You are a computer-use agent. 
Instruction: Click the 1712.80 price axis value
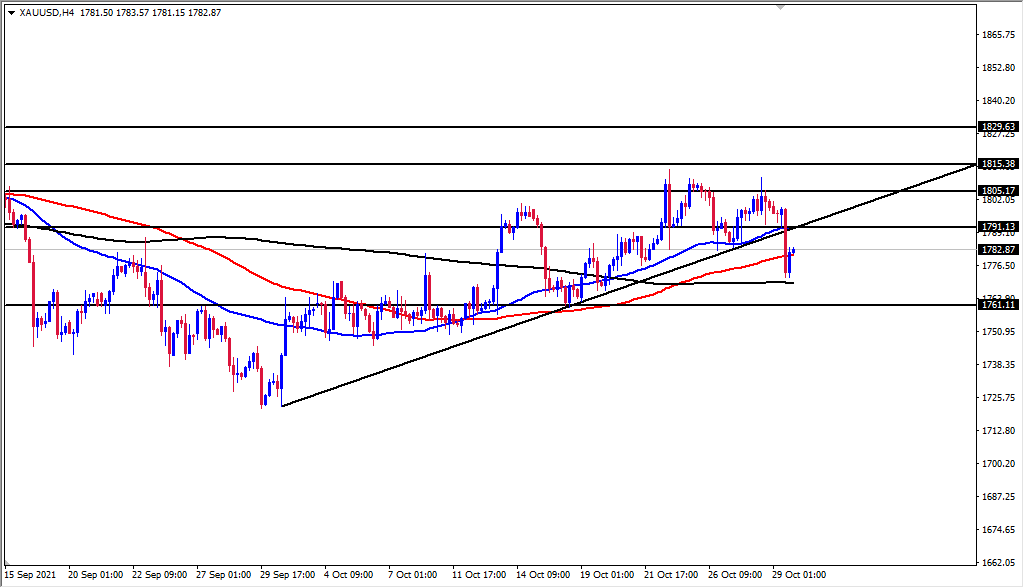coord(999,431)
